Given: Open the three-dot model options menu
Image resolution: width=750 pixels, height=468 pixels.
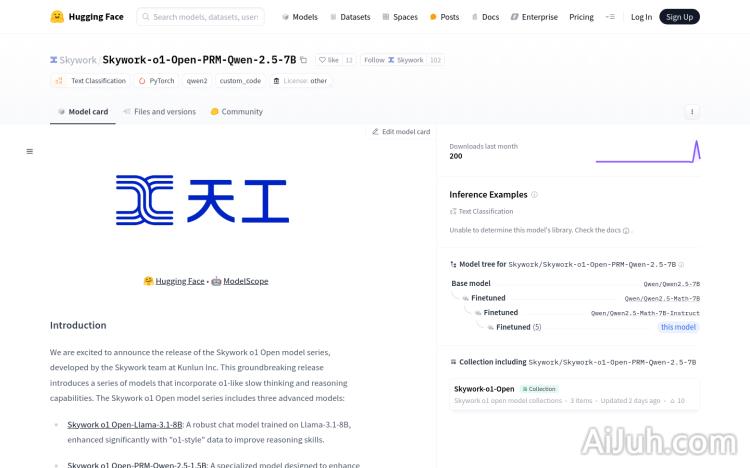Looking at the screenshot, I should (x=691, y=112).
